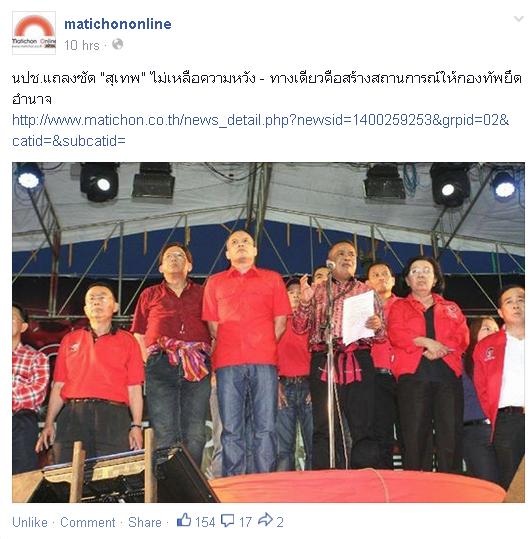Open the matichononline page name link
The height and width of the screenshot is (539, 532).
click(118, 24)
